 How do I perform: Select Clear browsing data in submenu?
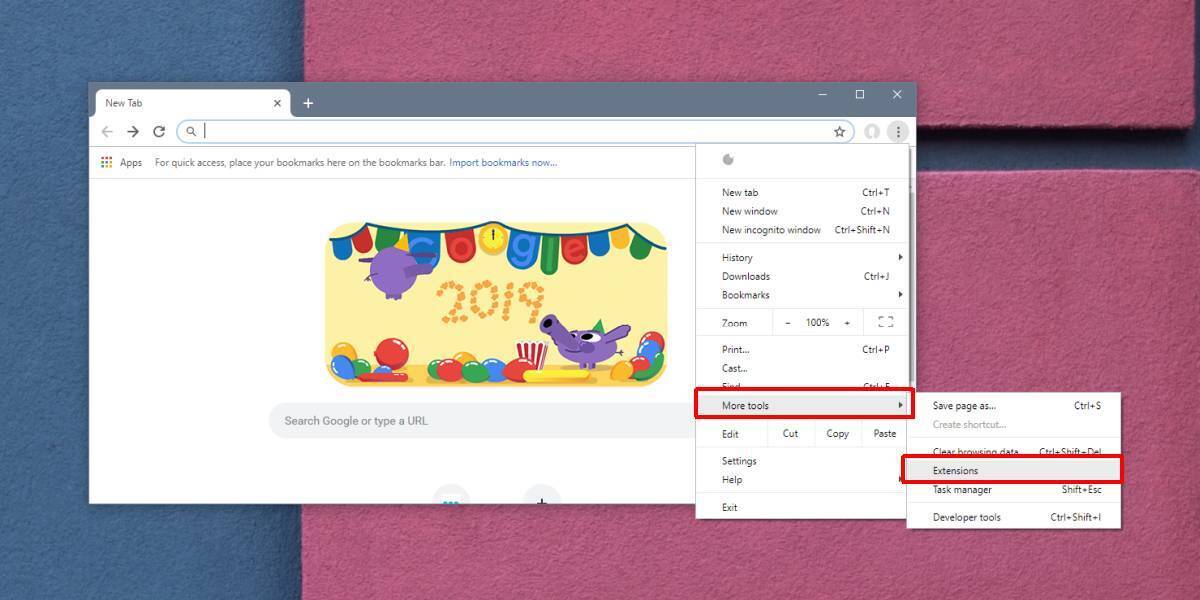click(1013, 452)
